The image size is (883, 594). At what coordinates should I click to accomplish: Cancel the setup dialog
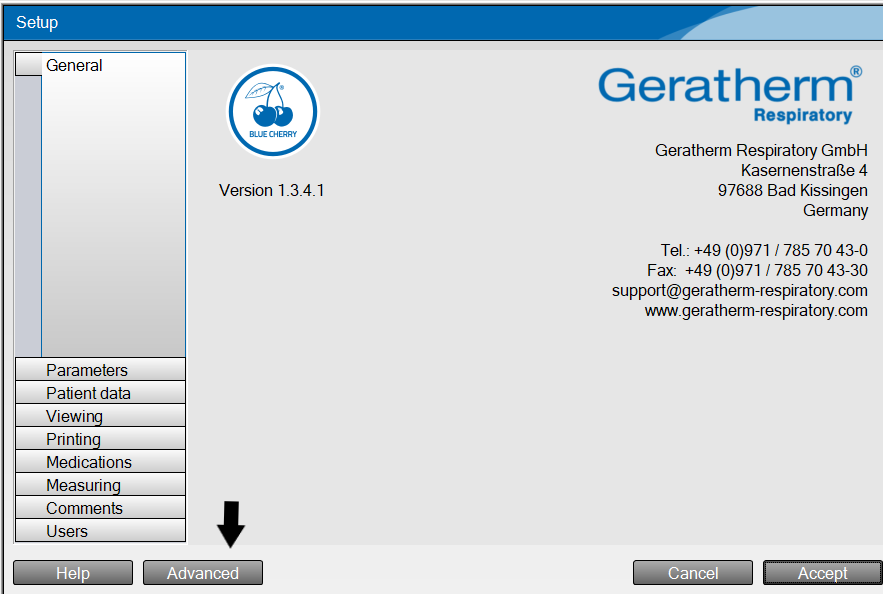click(693, 573)
